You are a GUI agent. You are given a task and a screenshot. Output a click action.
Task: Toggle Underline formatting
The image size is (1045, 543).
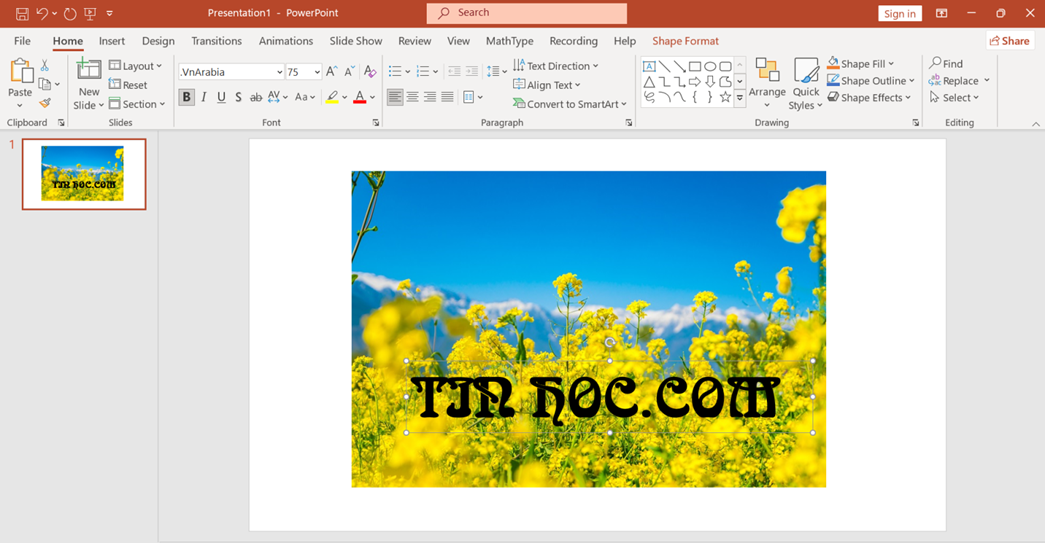pyautogui.click(x=221, y=97)
